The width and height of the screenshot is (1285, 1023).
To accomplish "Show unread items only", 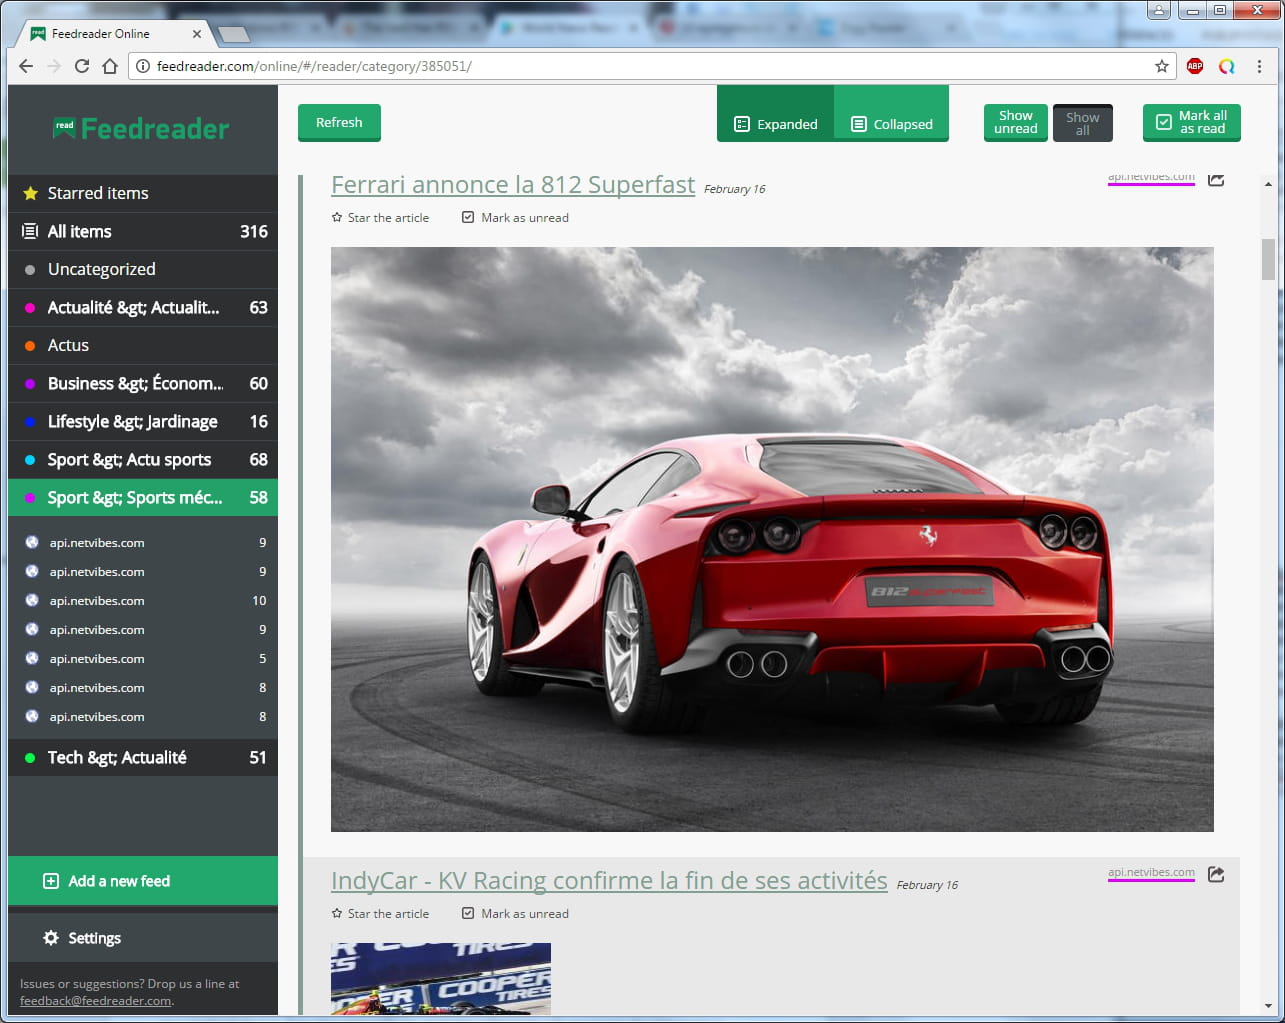I will pos(1015,122).
